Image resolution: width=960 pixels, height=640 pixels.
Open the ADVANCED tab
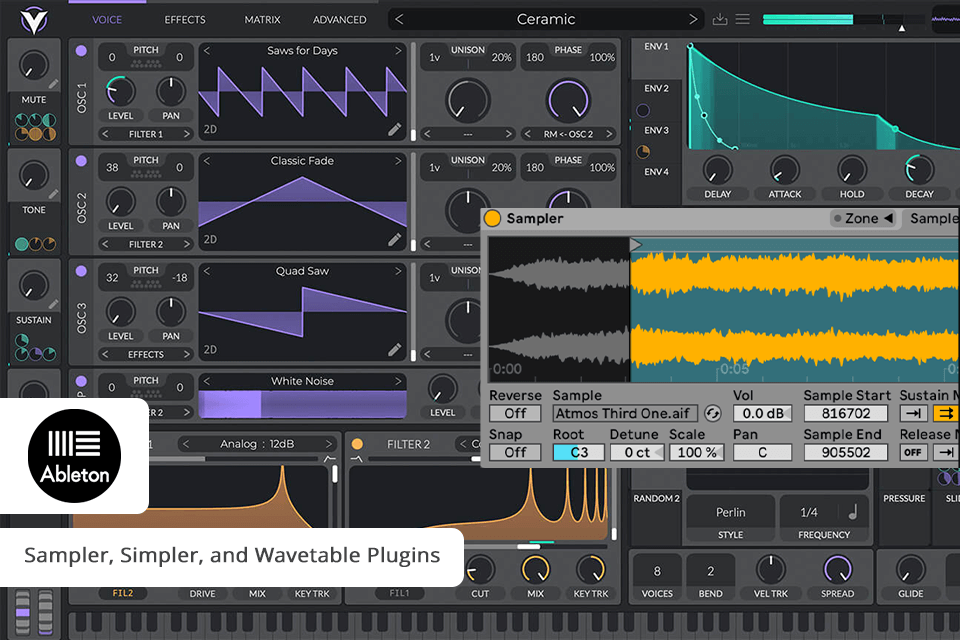[340, 20]
